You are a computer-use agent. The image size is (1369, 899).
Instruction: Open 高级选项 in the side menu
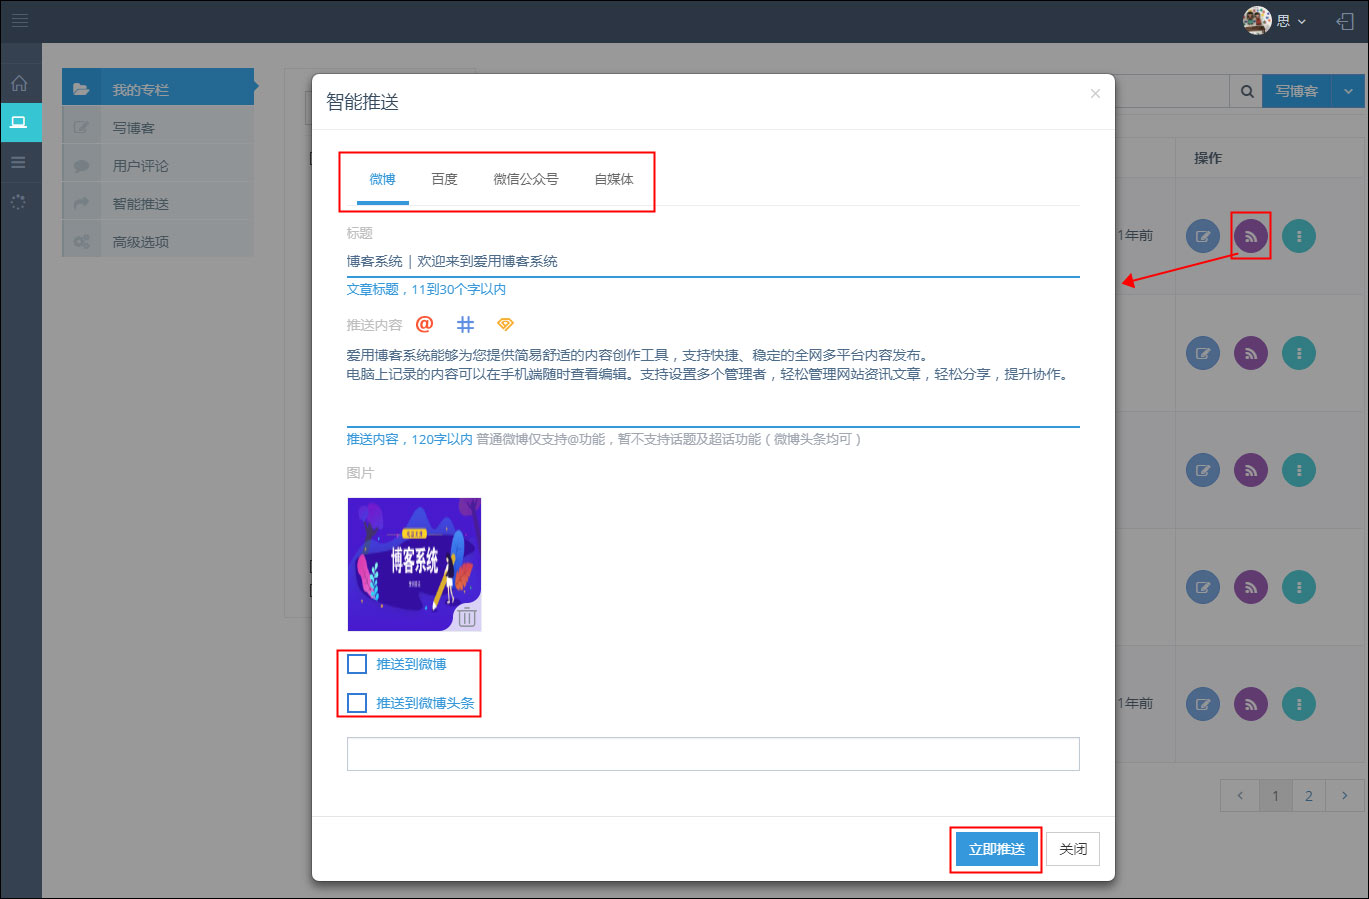pyautogui.click(x=158, y=241)
